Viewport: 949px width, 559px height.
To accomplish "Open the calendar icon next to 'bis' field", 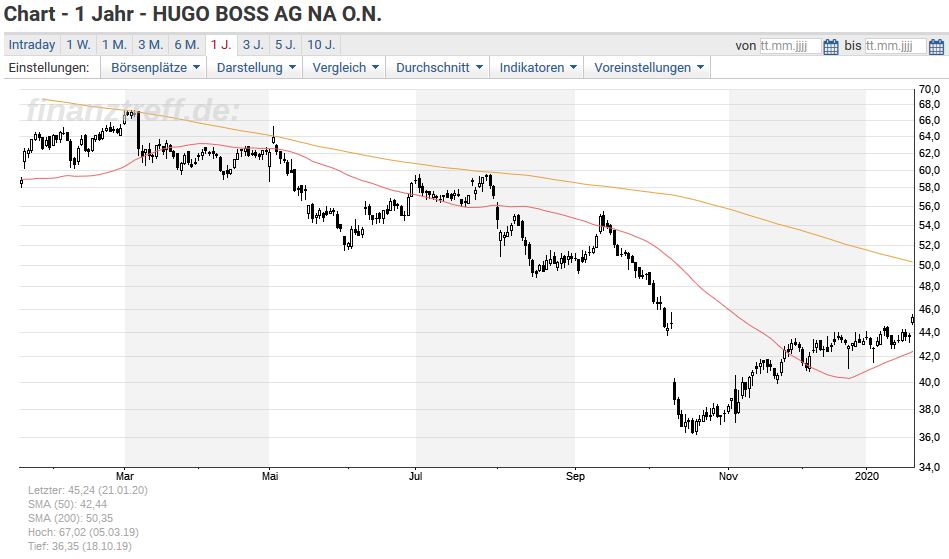I will (x=936, y=46).
